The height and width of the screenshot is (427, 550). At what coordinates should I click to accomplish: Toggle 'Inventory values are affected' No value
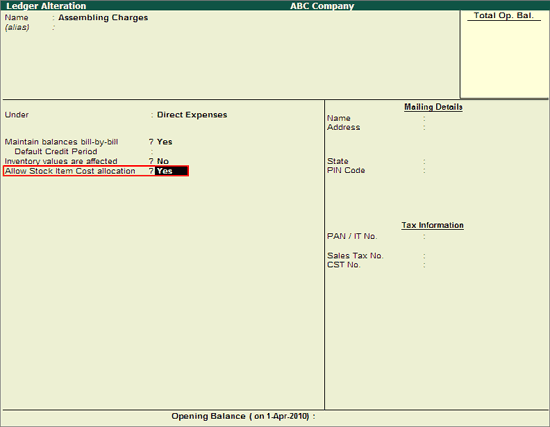(163, 161)
